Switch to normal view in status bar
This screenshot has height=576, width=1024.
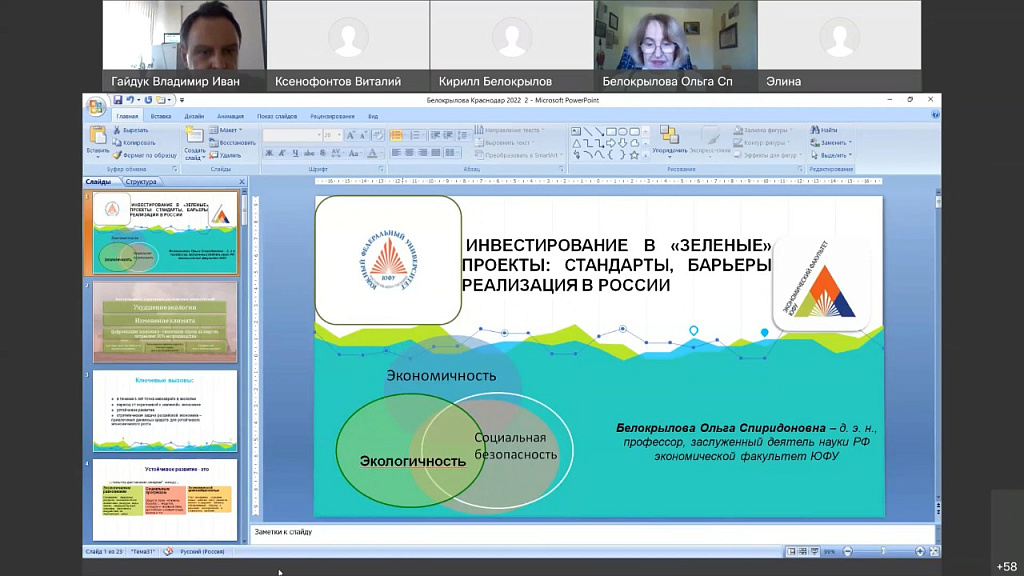791,552
